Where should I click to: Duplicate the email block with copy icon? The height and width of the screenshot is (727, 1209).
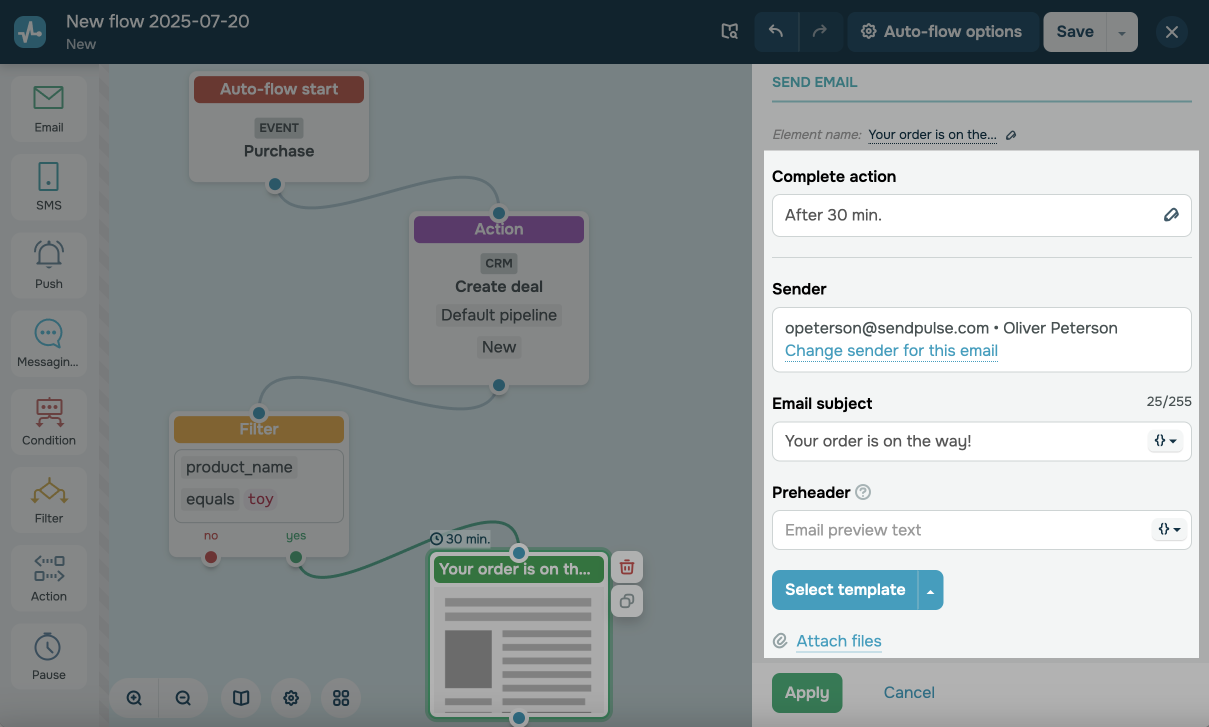(x=627, y=601)
